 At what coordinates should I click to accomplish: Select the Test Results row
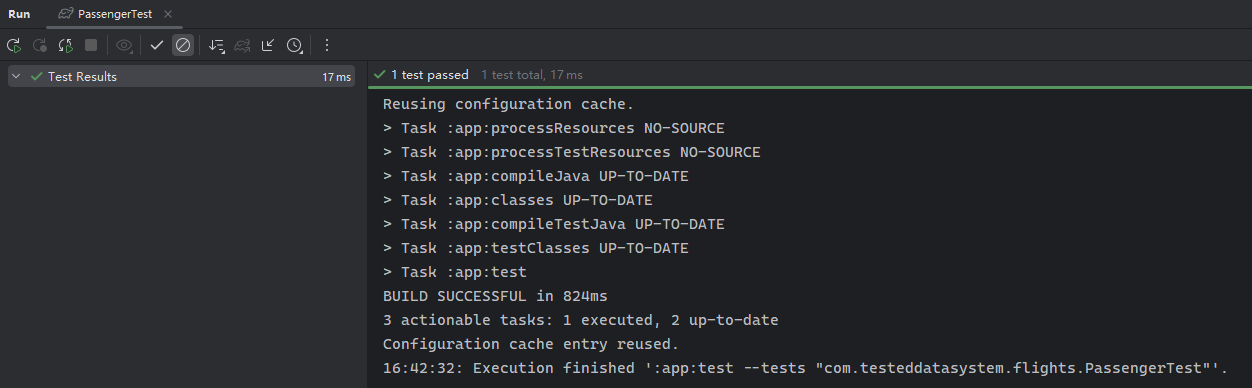[181, 77]
